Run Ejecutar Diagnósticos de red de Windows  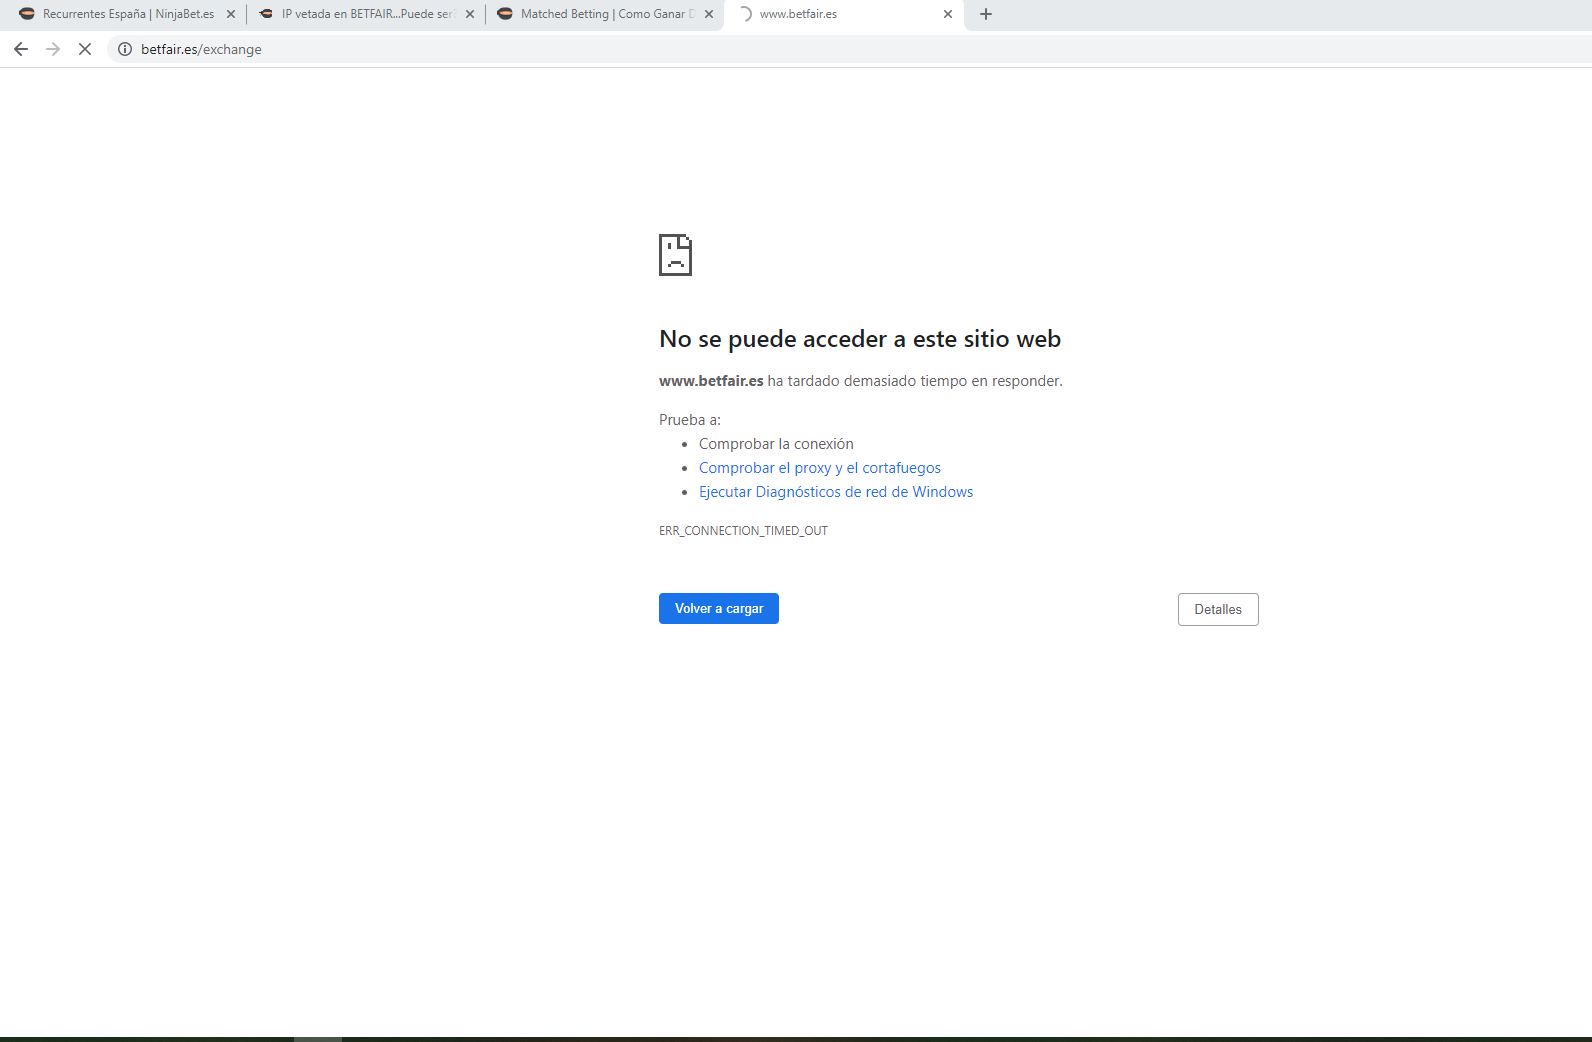(x=836, y=492)
